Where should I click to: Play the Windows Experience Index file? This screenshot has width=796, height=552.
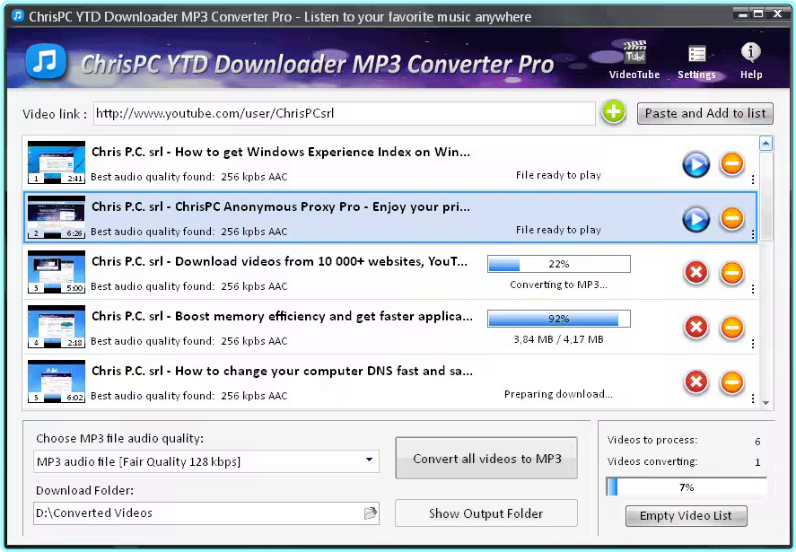(696, 164)
